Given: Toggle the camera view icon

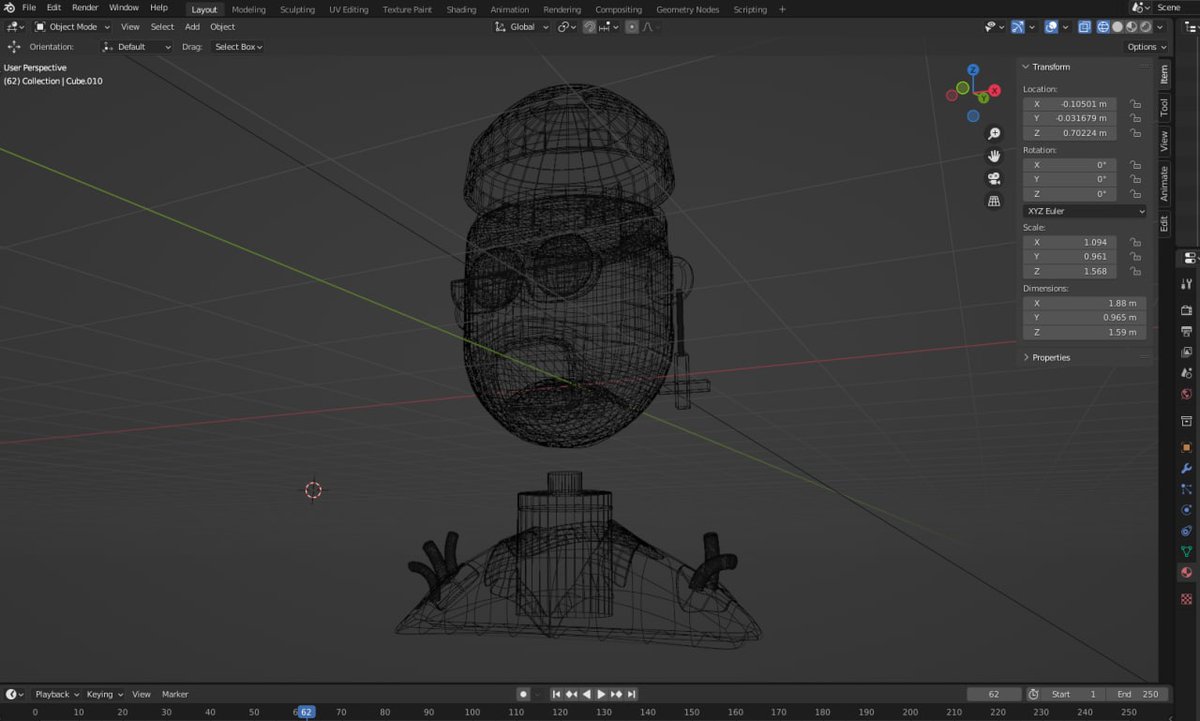Looking at the screenshot, I should point(994,178).
